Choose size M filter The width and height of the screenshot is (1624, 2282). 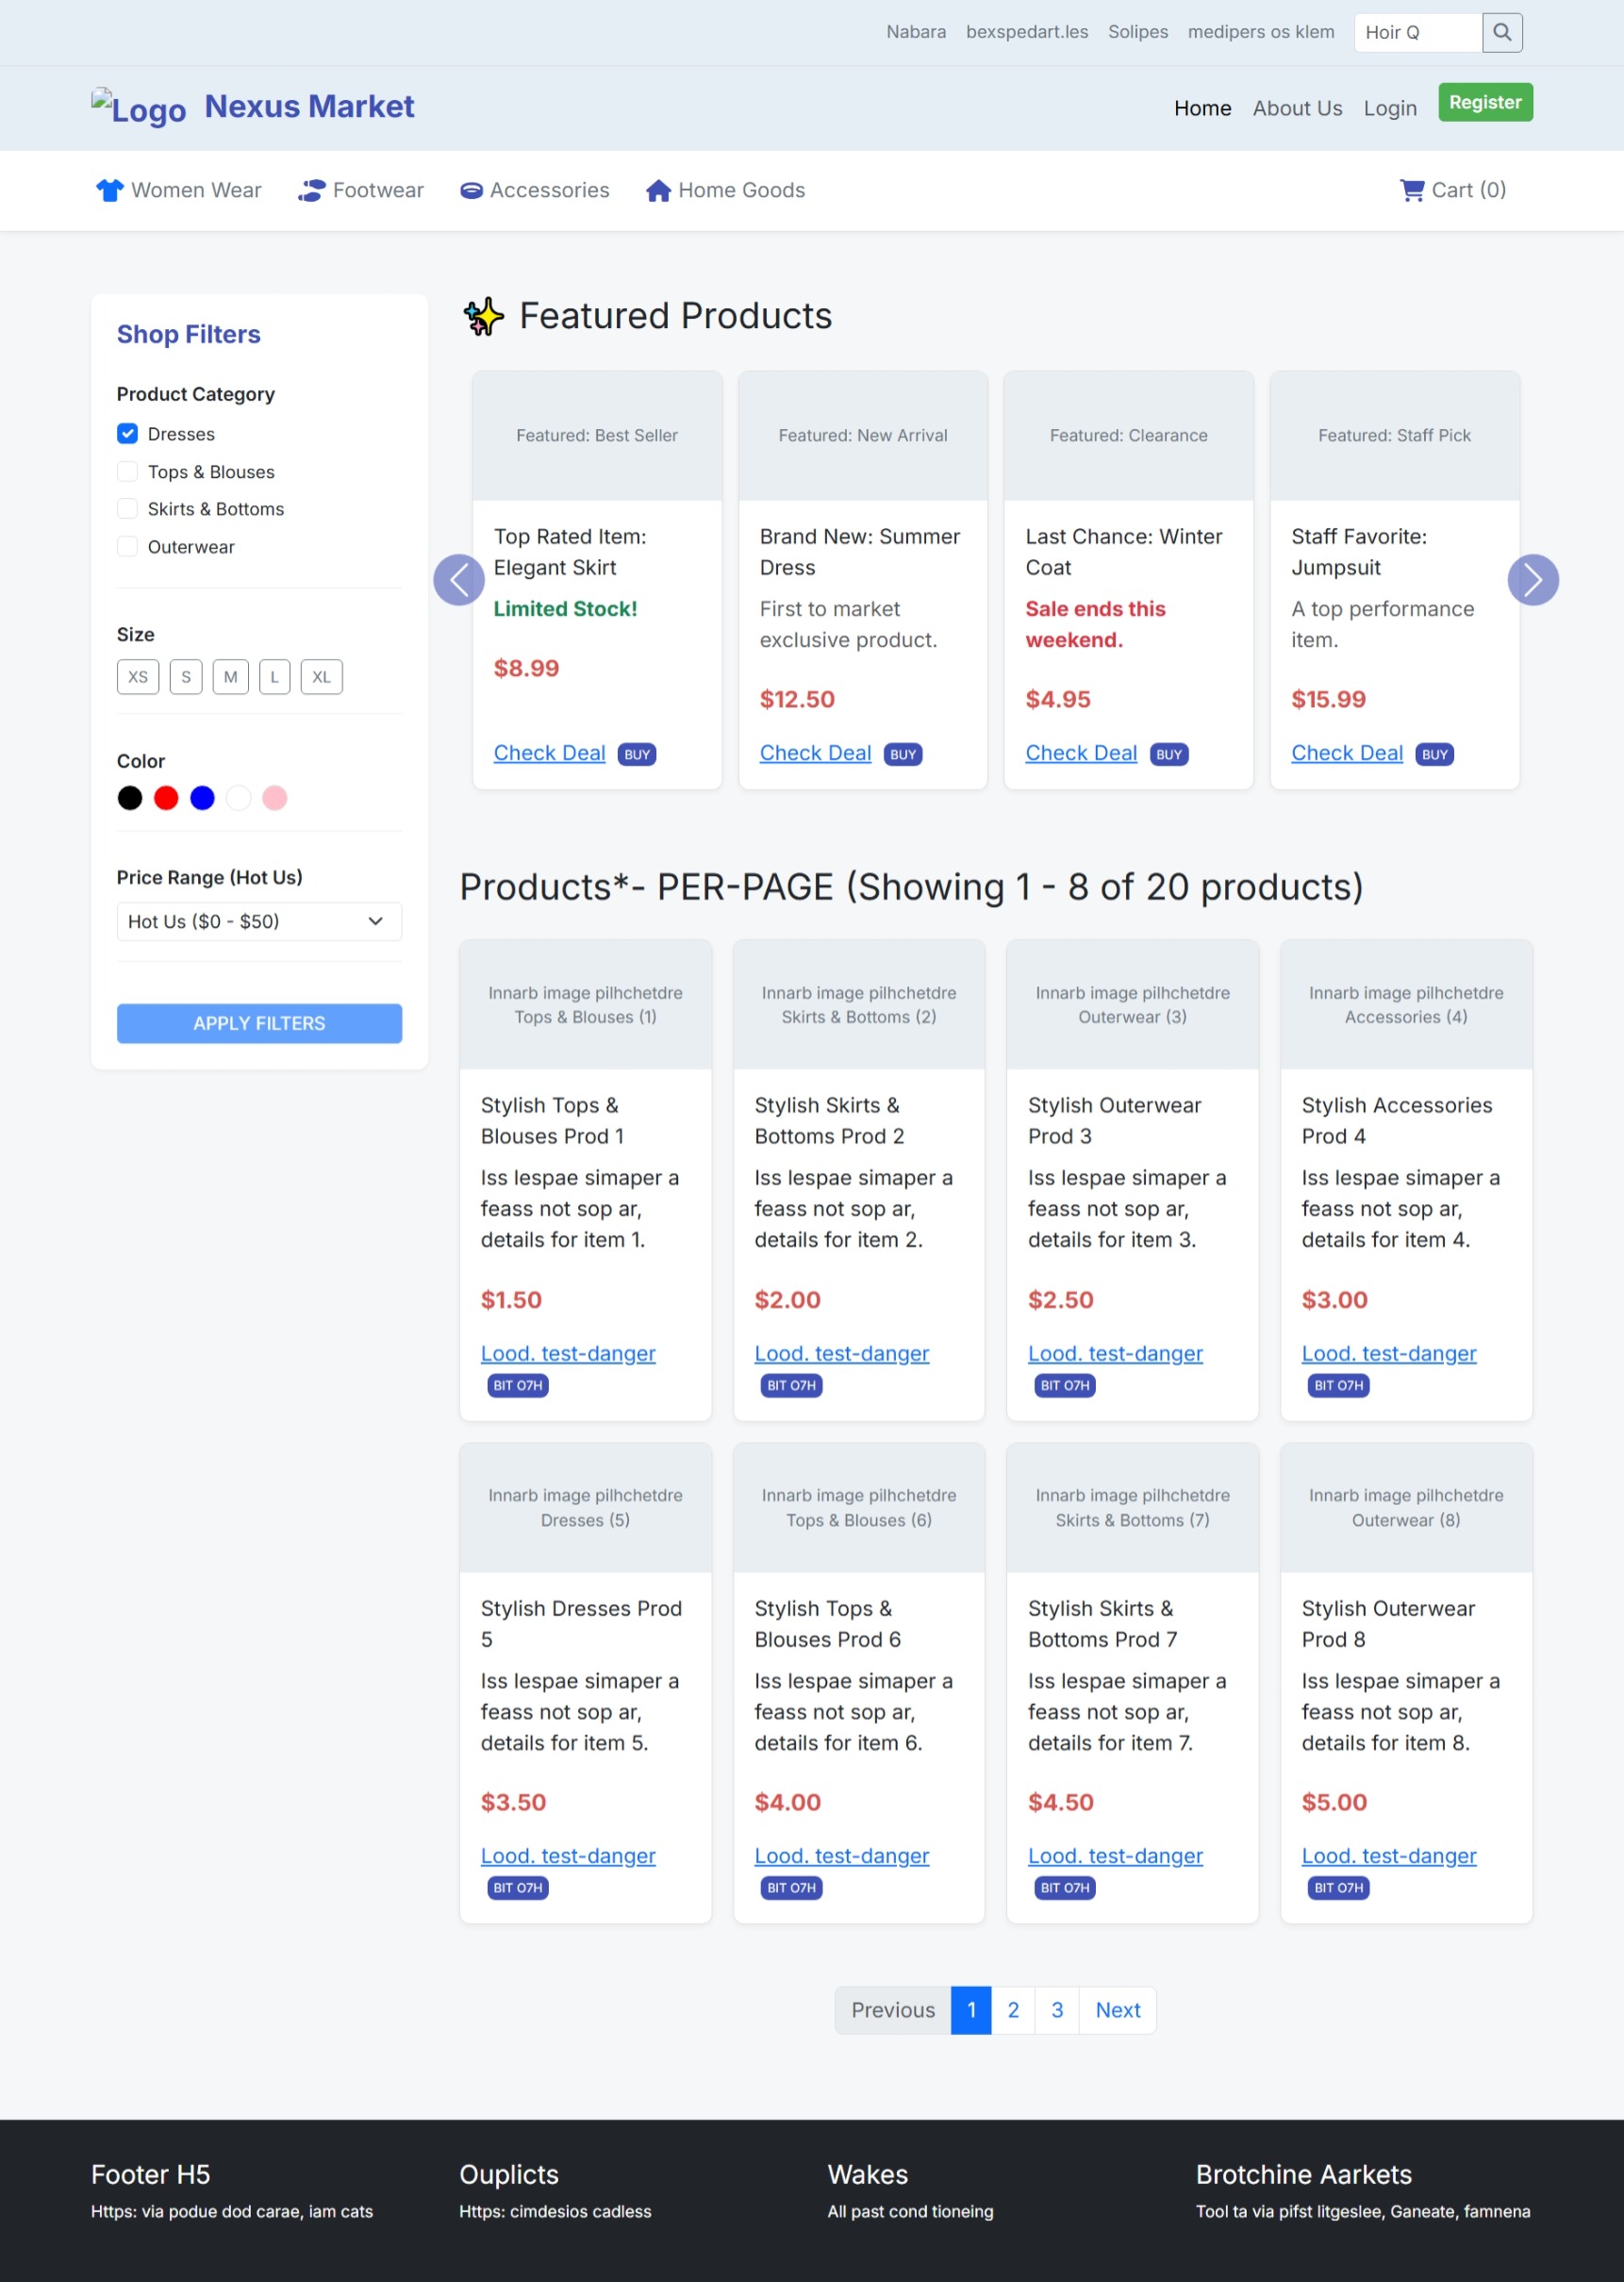tap(230, 677)
